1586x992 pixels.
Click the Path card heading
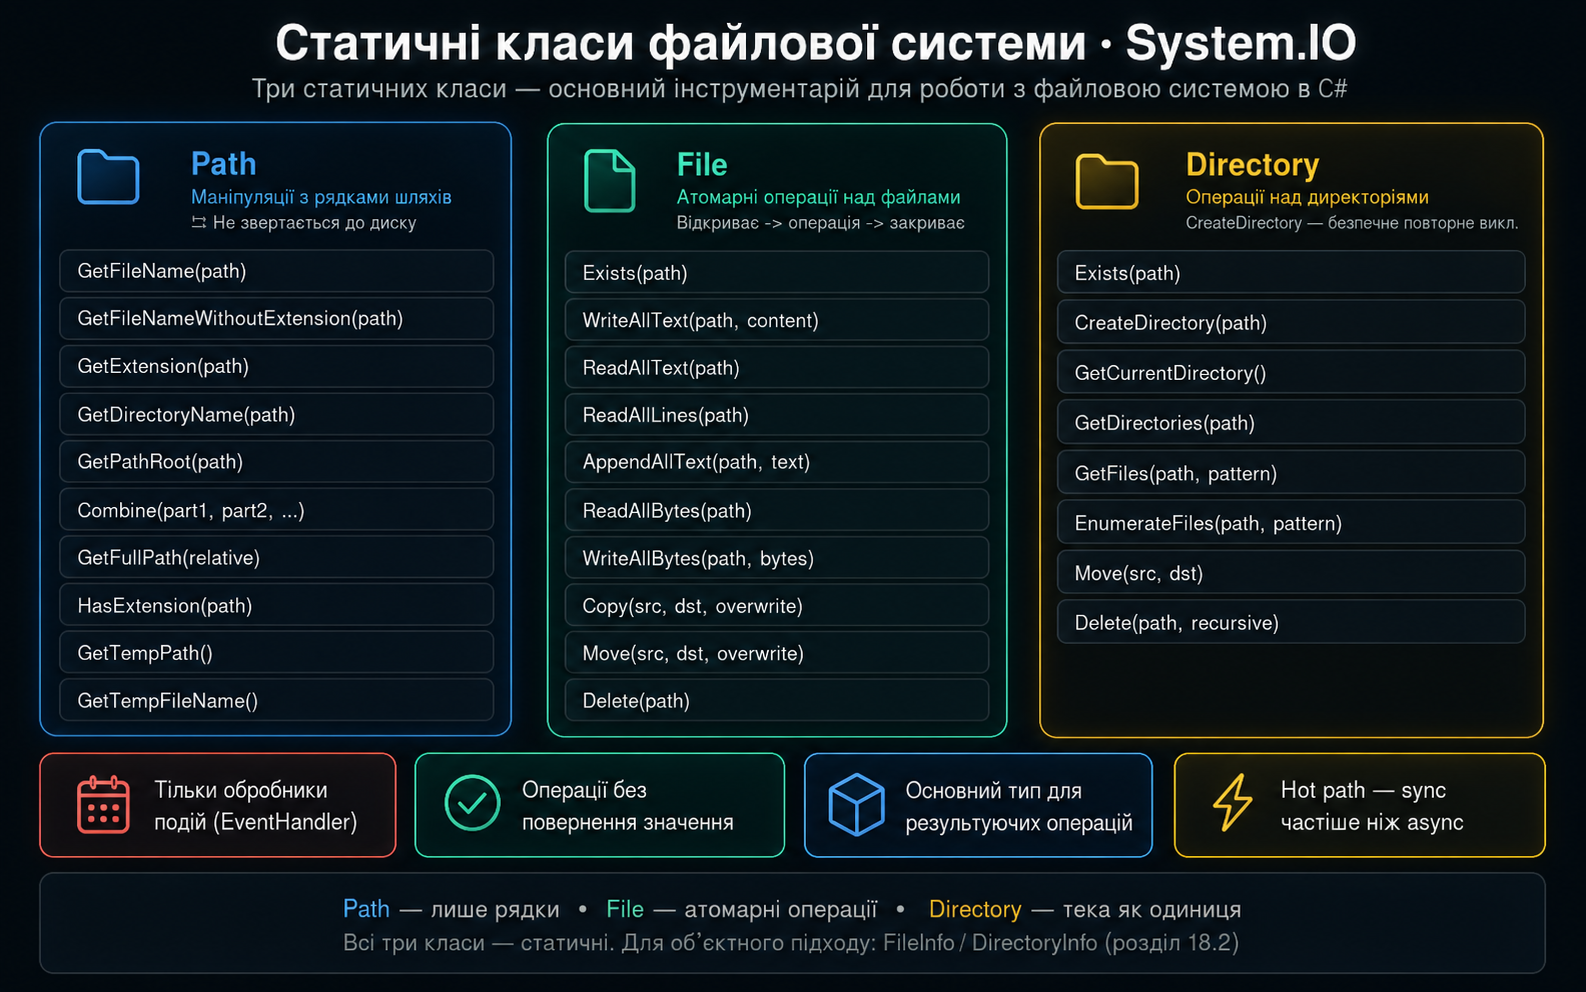pyautogui.click(x=223, y=163)
